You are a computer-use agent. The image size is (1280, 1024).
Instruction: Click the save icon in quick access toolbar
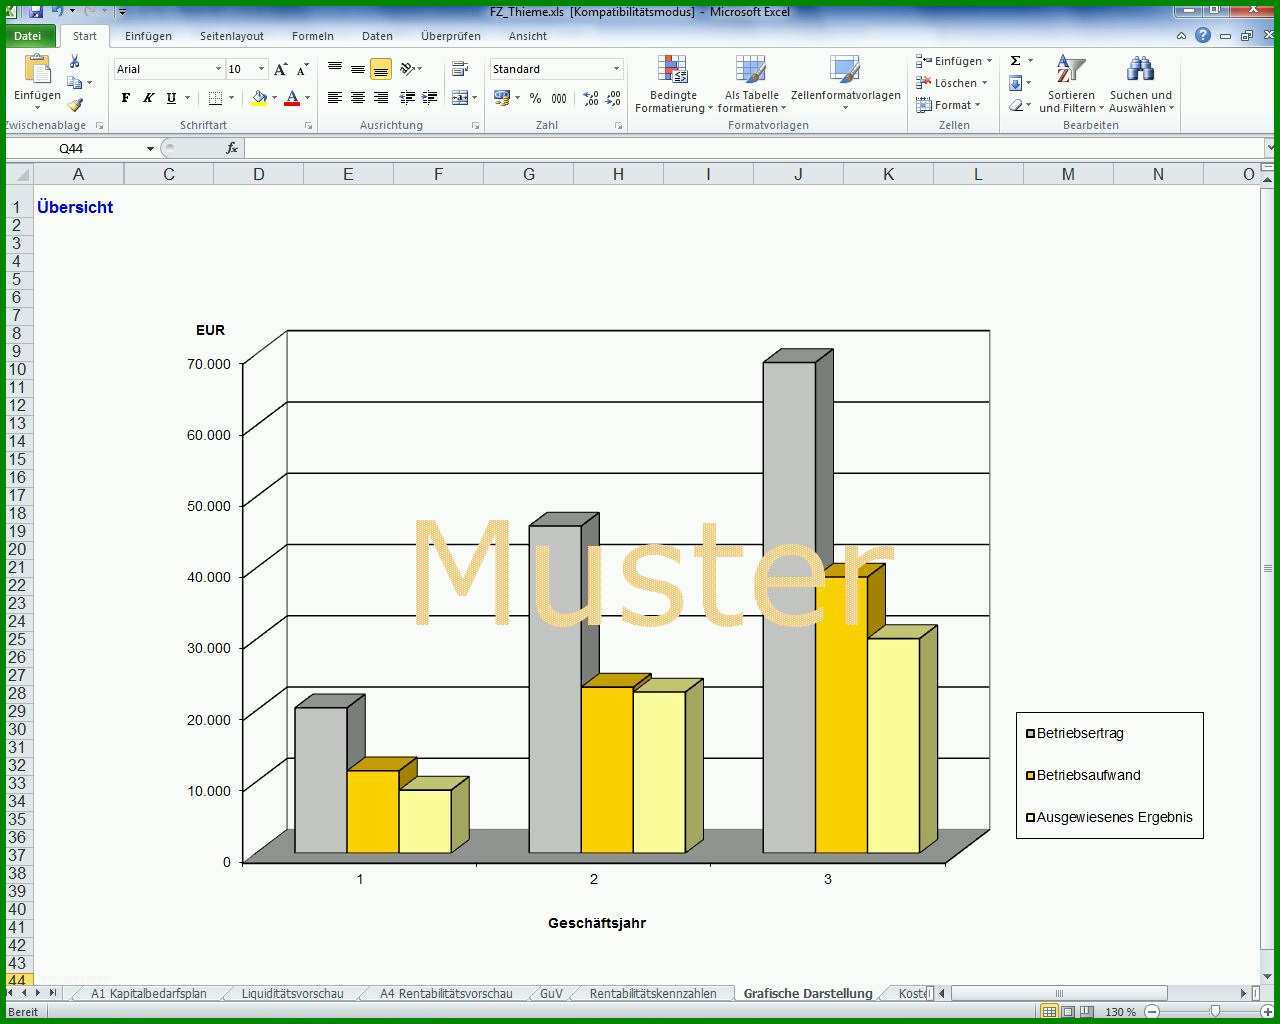(x=35, y=11)
